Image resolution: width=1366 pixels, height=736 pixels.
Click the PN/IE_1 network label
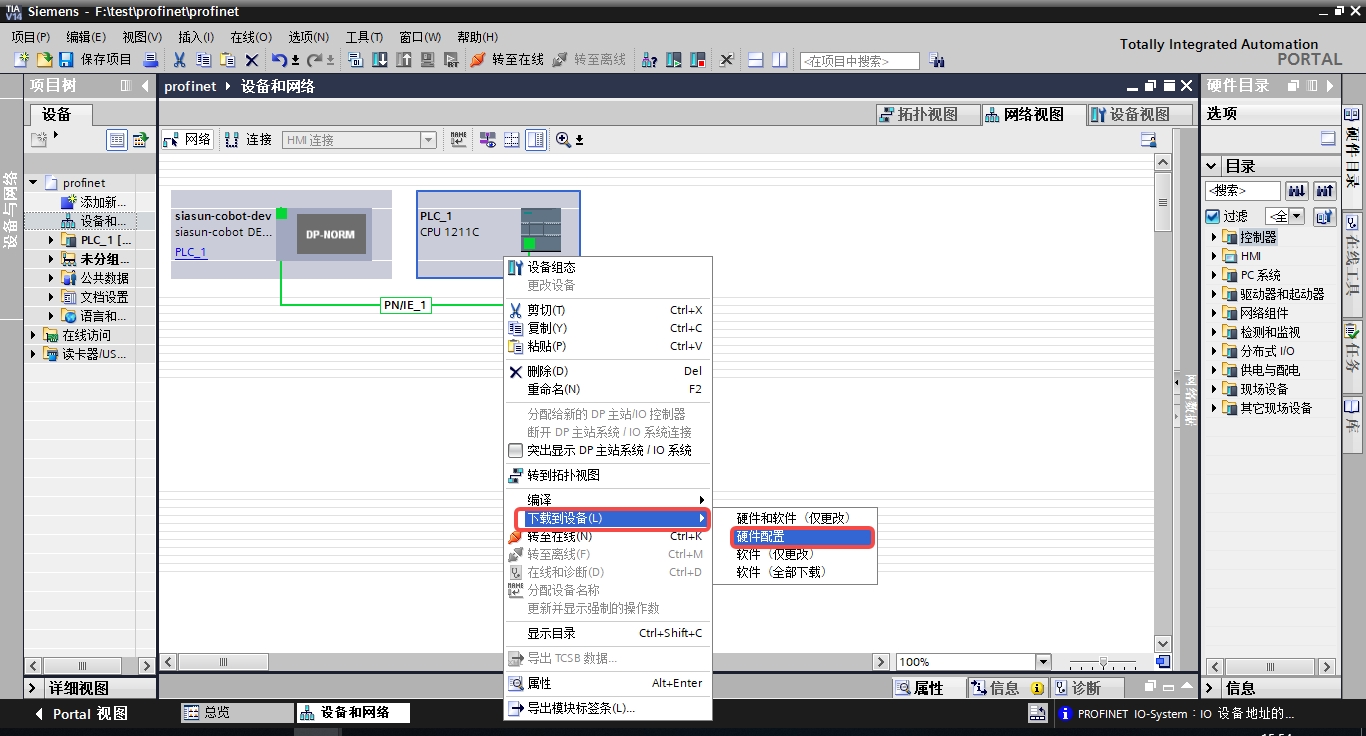(x=406, y=305)
